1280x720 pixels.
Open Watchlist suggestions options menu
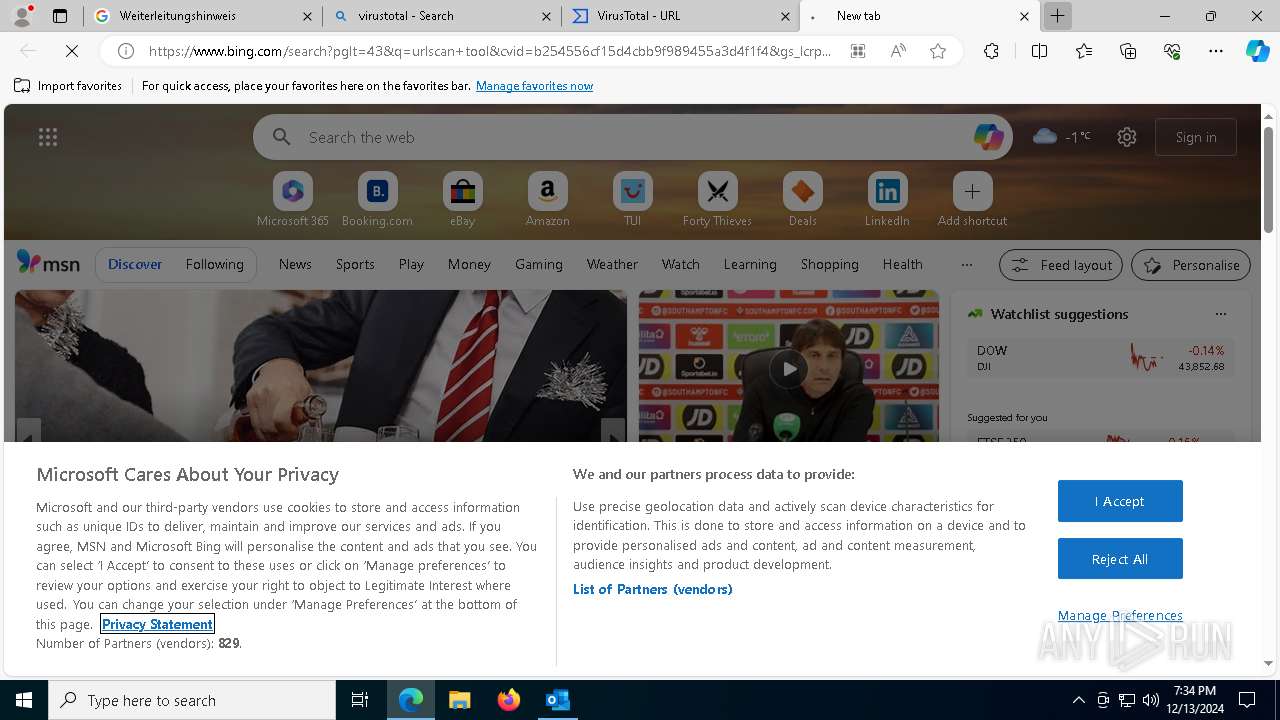click(1220, 314)
